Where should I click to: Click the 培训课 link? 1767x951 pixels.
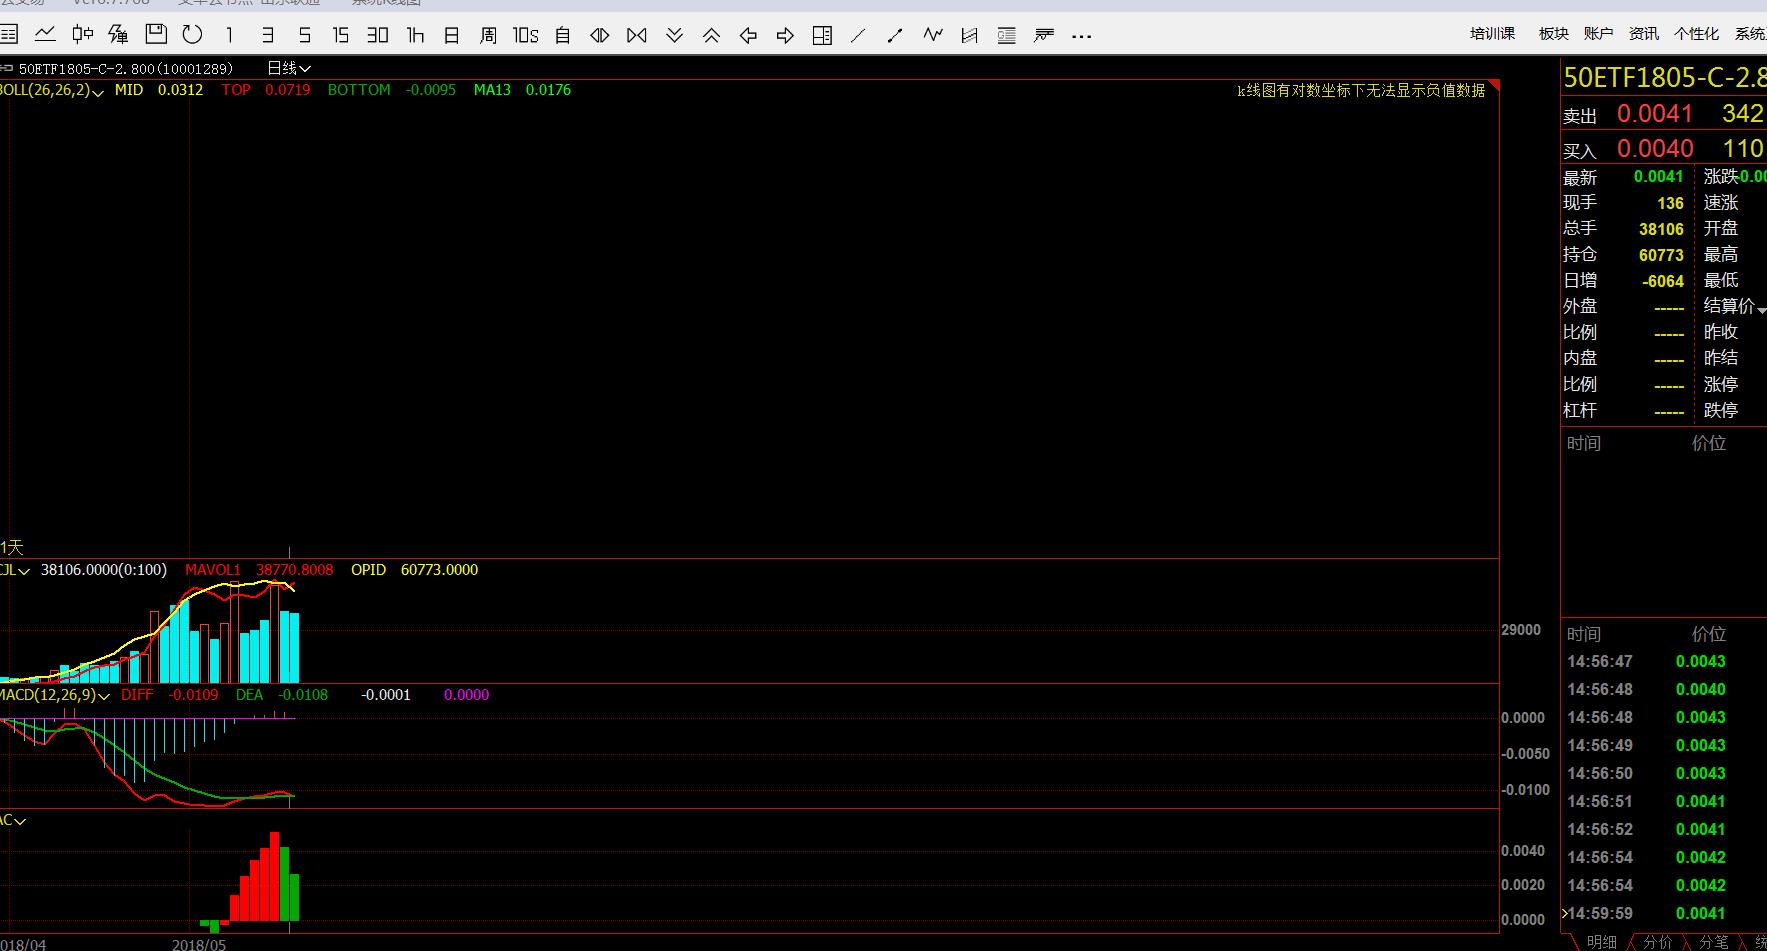pos(1492,34)
